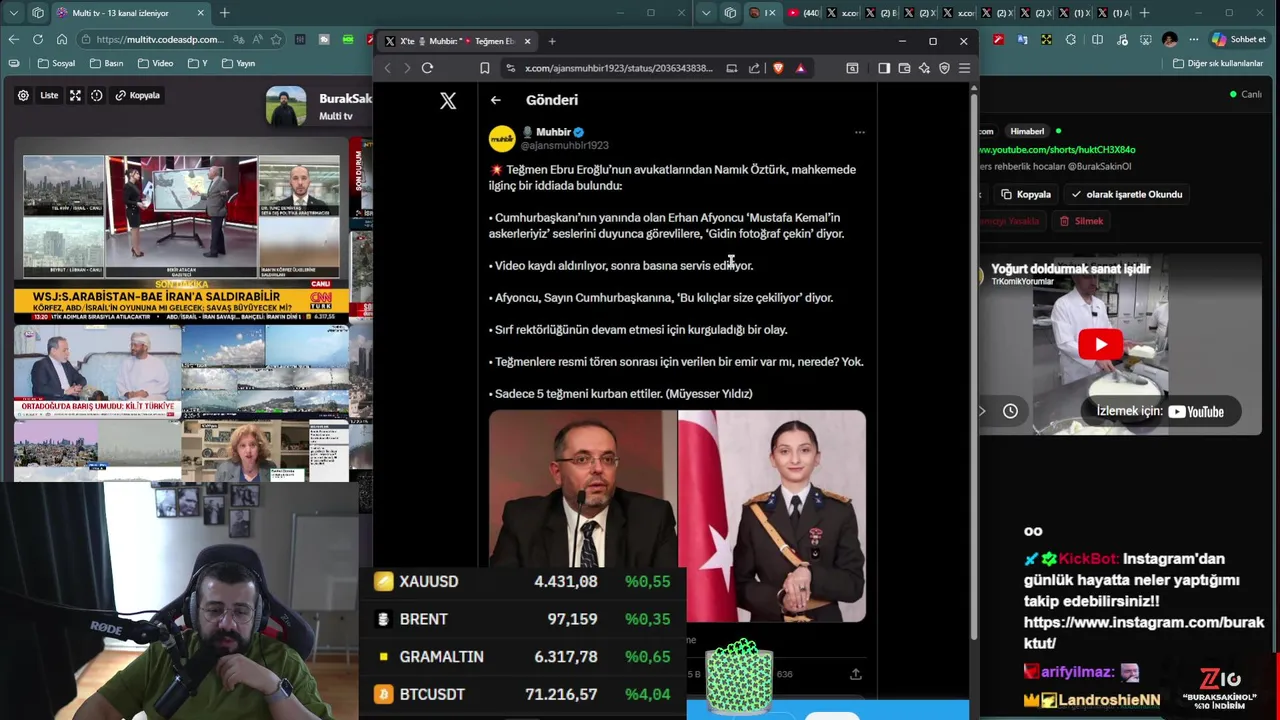
Task: Toggle Brave sidebar panel
Action: pos(884,68)
